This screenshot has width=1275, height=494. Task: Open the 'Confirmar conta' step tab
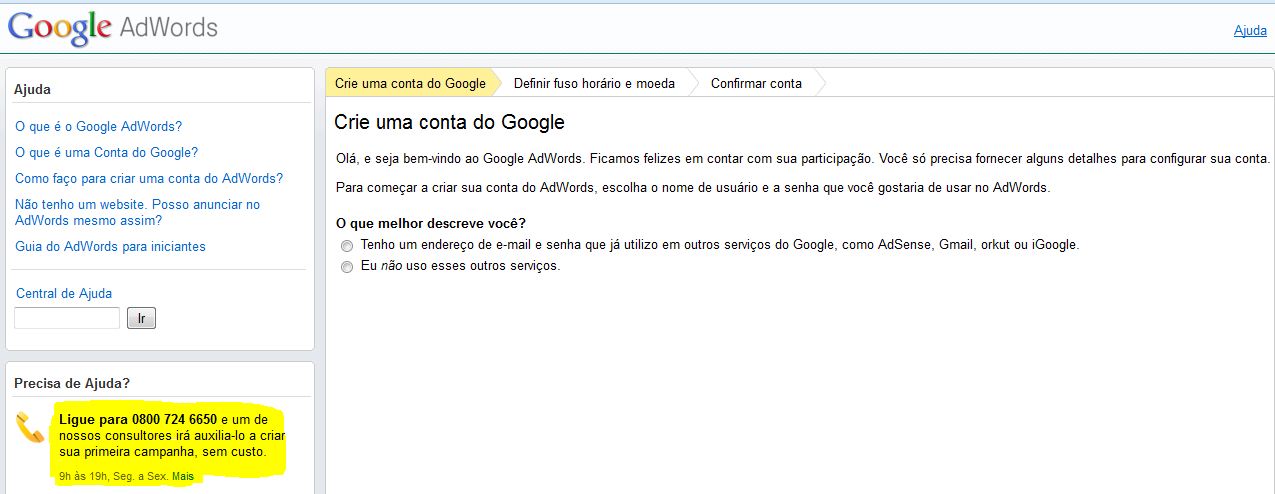pos(756,83)
